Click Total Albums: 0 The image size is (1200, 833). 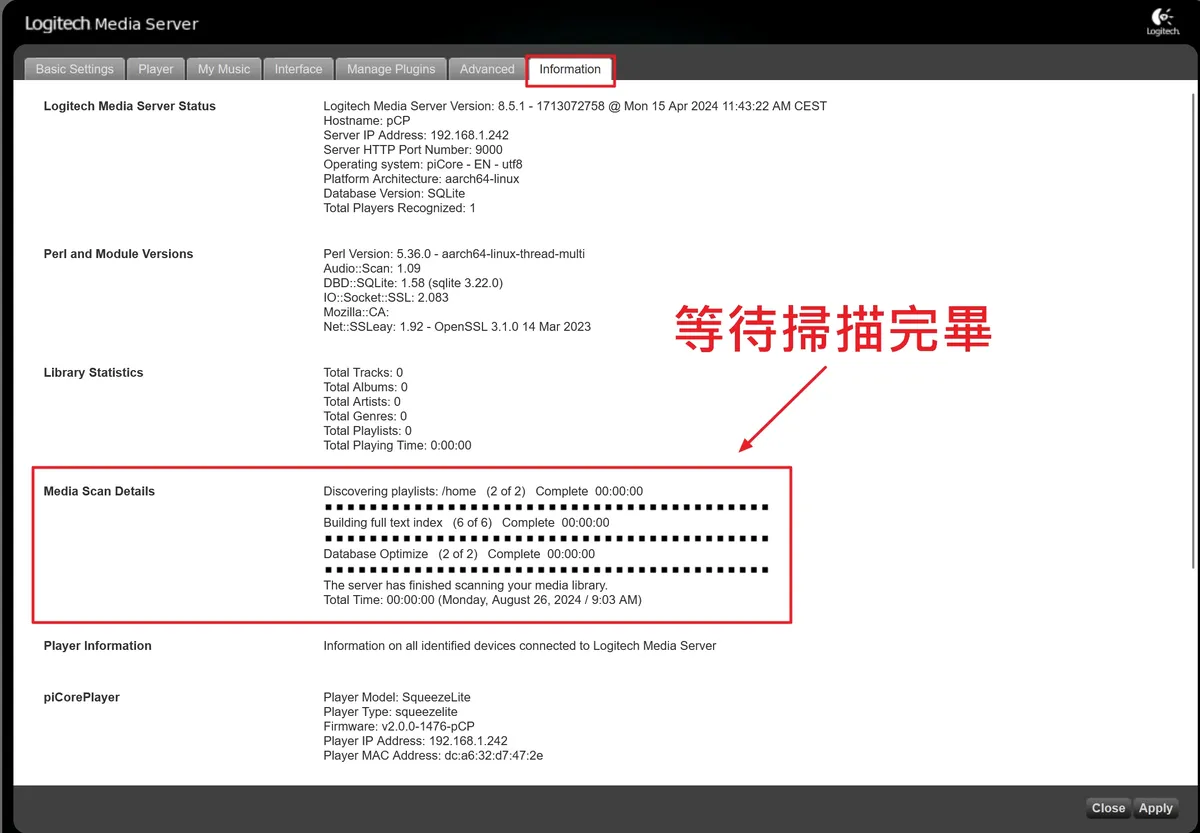pyautogui.click(x=365, y=387)
